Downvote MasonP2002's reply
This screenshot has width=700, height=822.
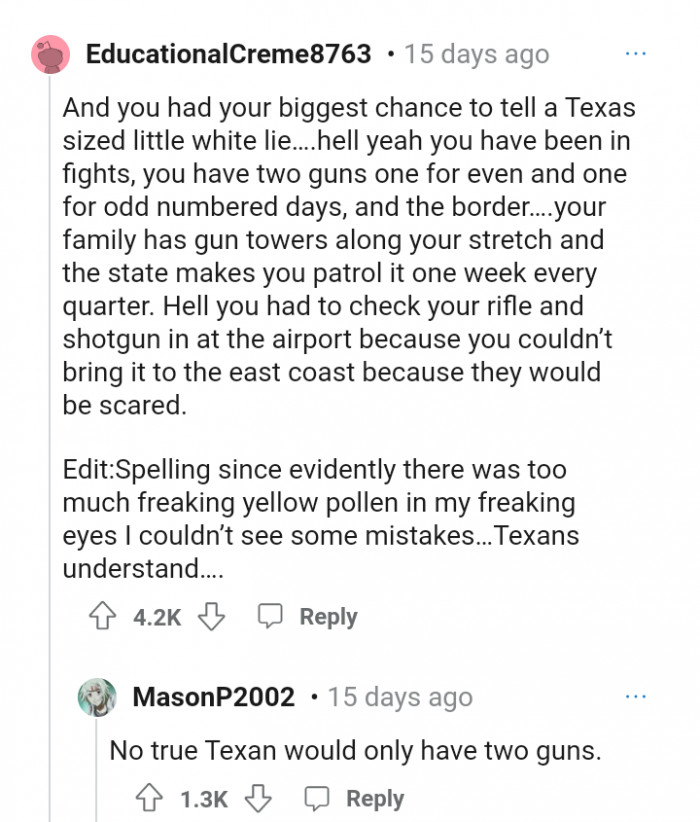(x=258, y=798)
